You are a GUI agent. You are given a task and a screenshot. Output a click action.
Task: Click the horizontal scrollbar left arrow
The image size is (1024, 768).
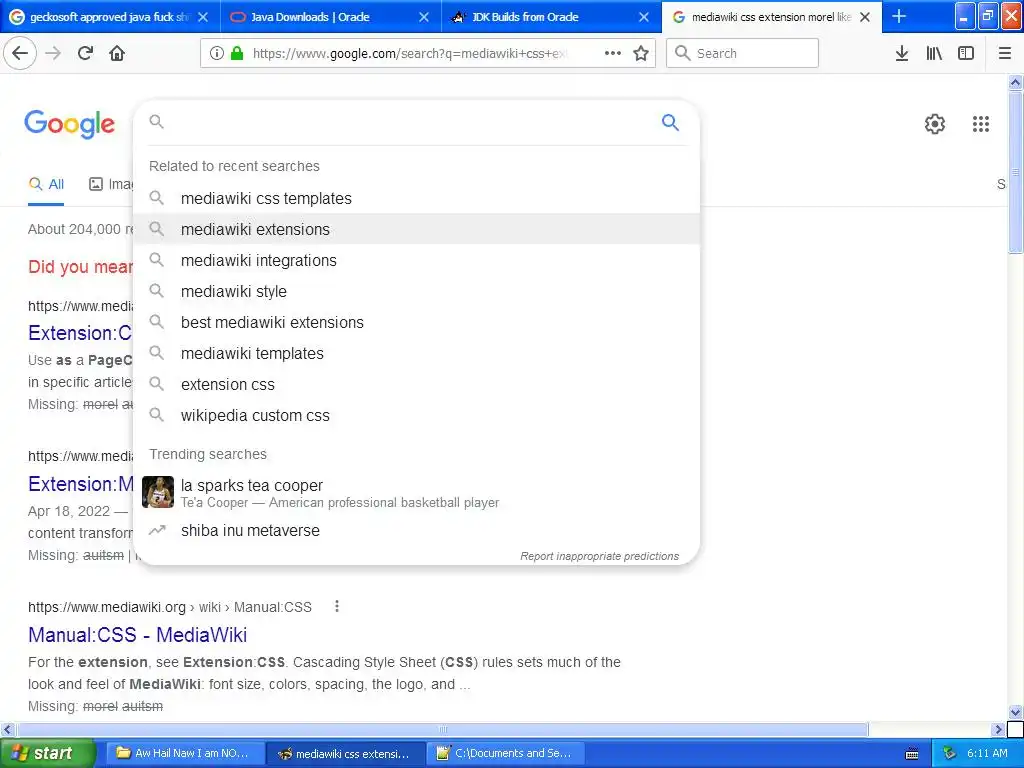point(7,729)
